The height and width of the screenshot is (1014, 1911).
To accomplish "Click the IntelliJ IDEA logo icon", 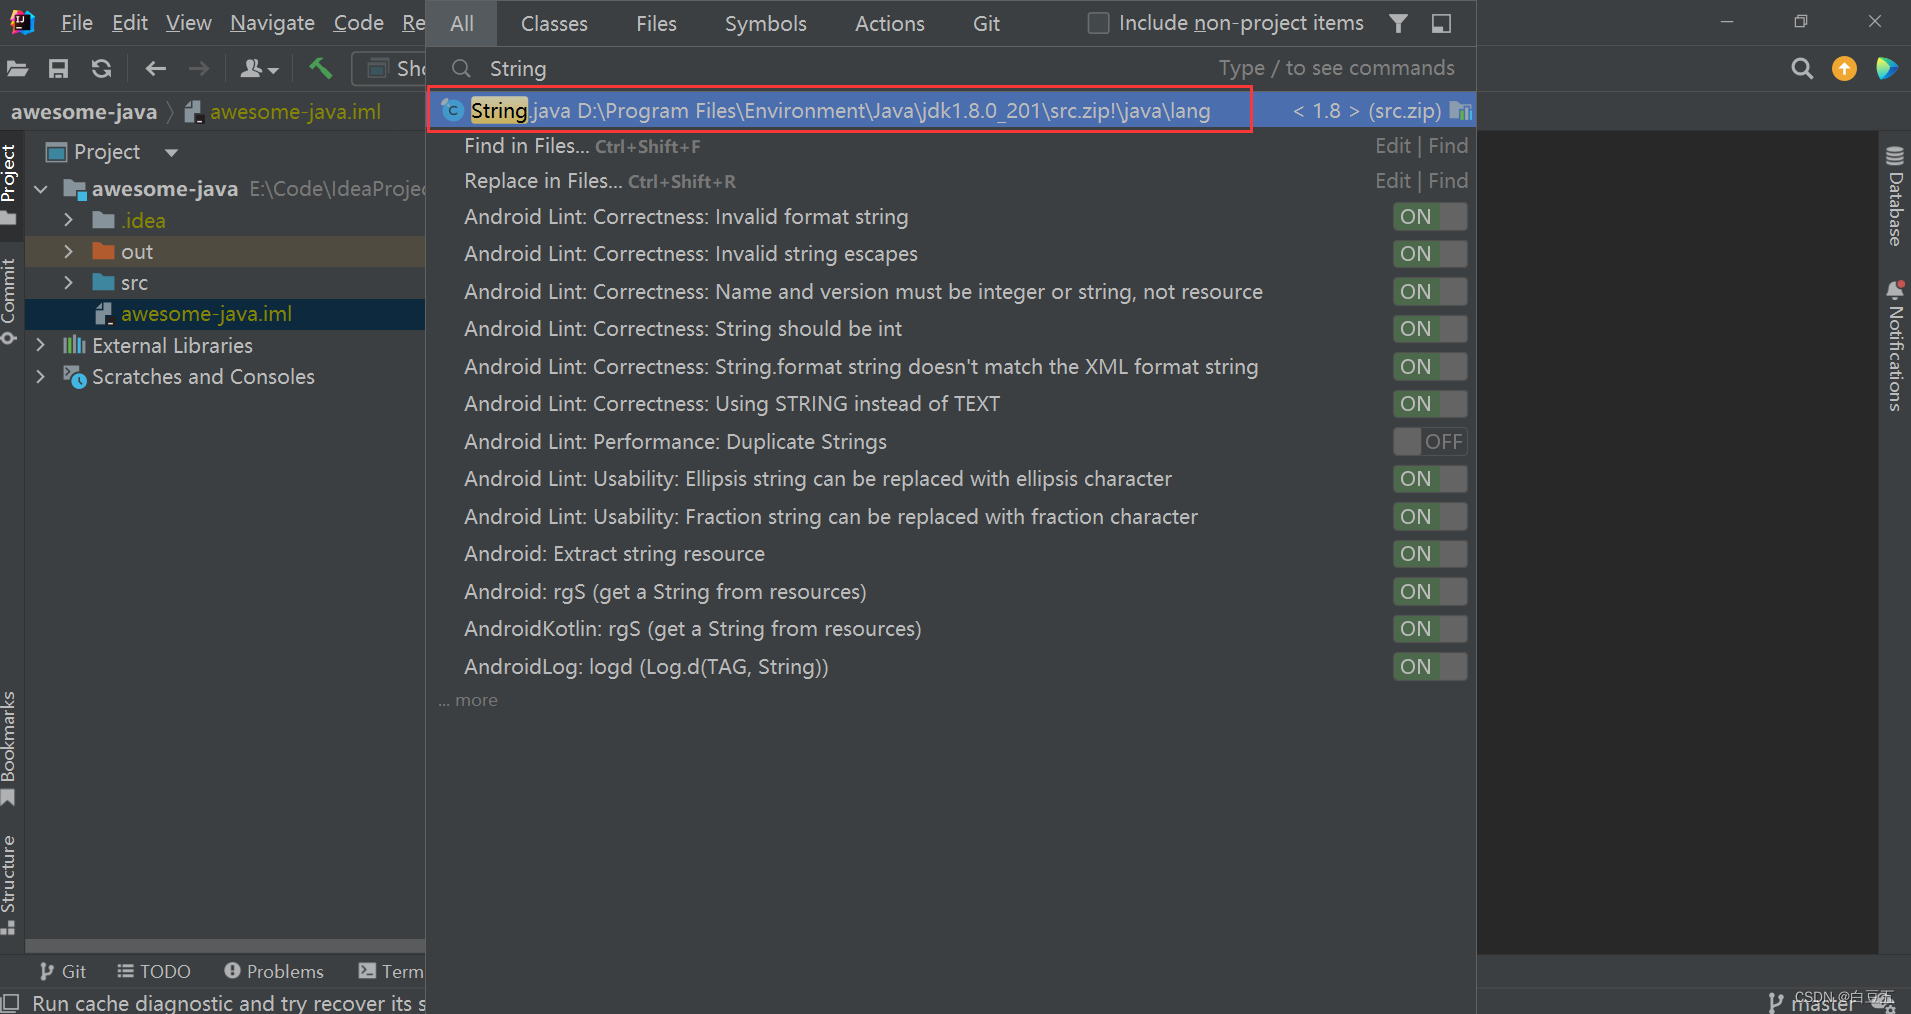I will [x=22, y=22].
